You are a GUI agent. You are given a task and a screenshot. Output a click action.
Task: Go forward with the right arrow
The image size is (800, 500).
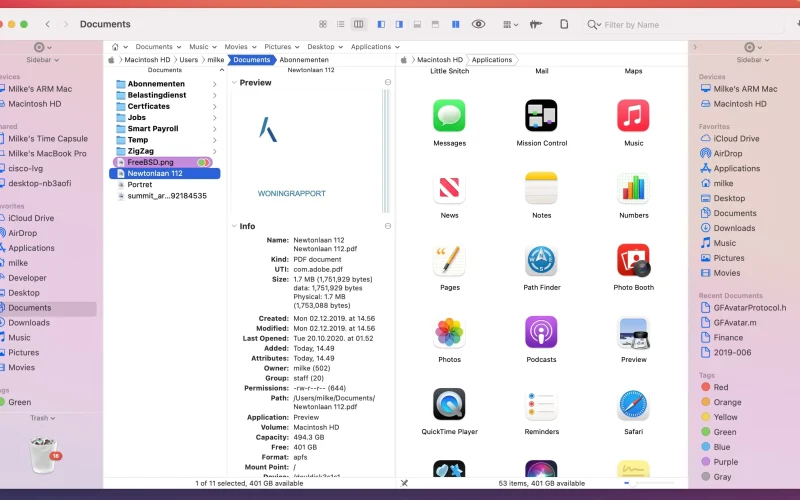[x=65, y=24]
